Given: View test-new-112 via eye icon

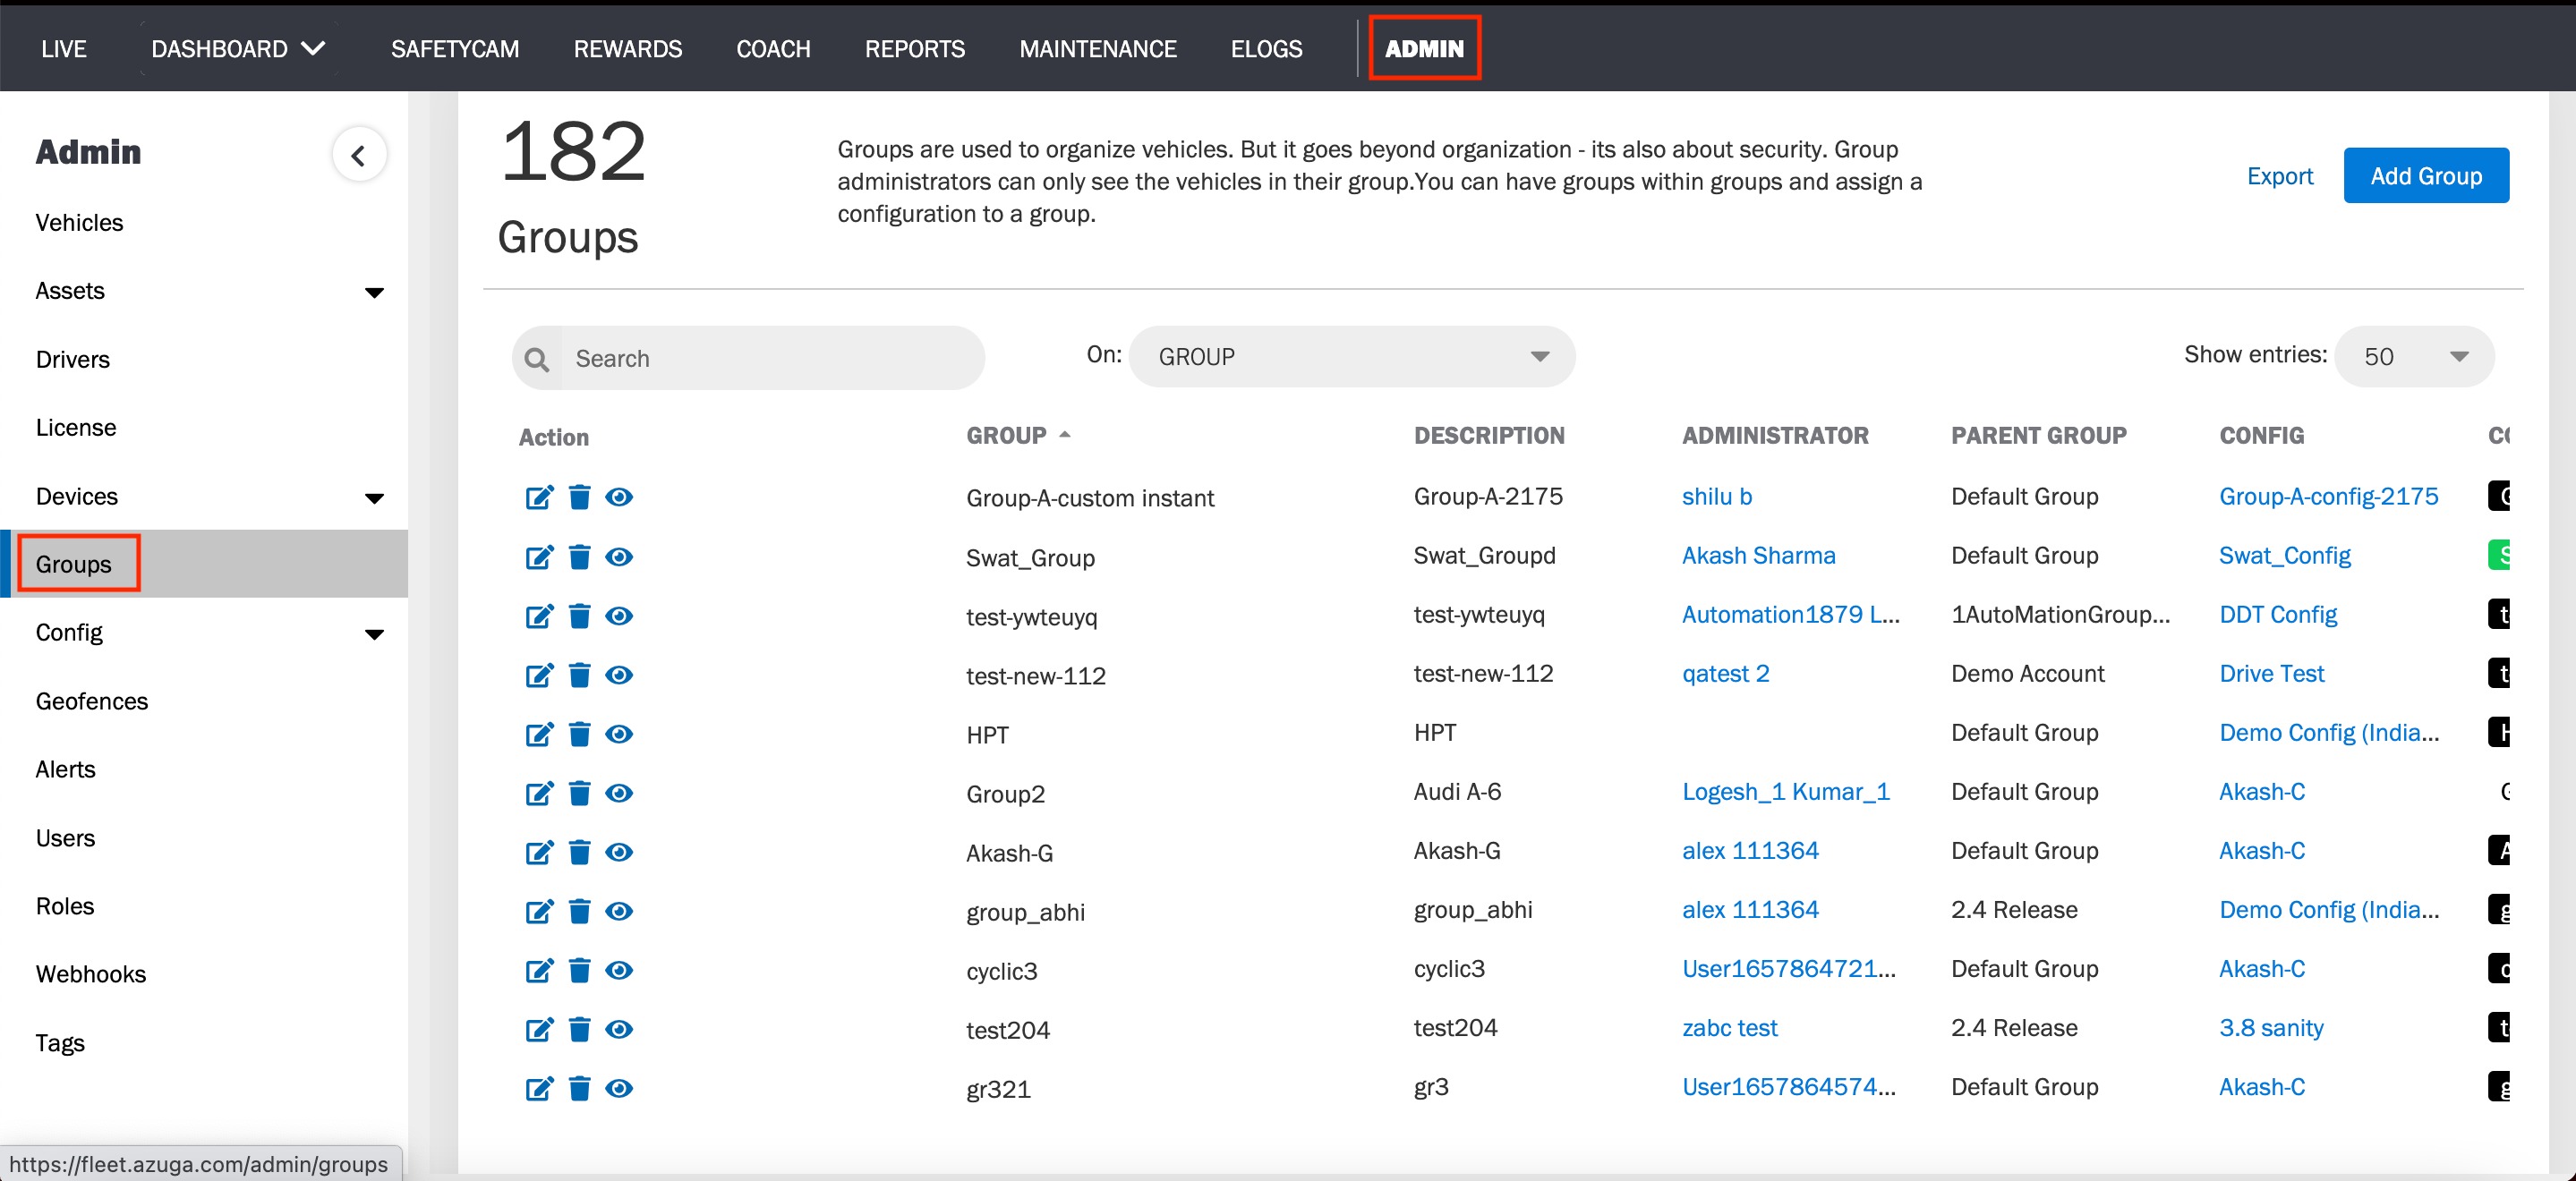Looking at the screenshot, I should pyautogui.click(x=619, y=674).
